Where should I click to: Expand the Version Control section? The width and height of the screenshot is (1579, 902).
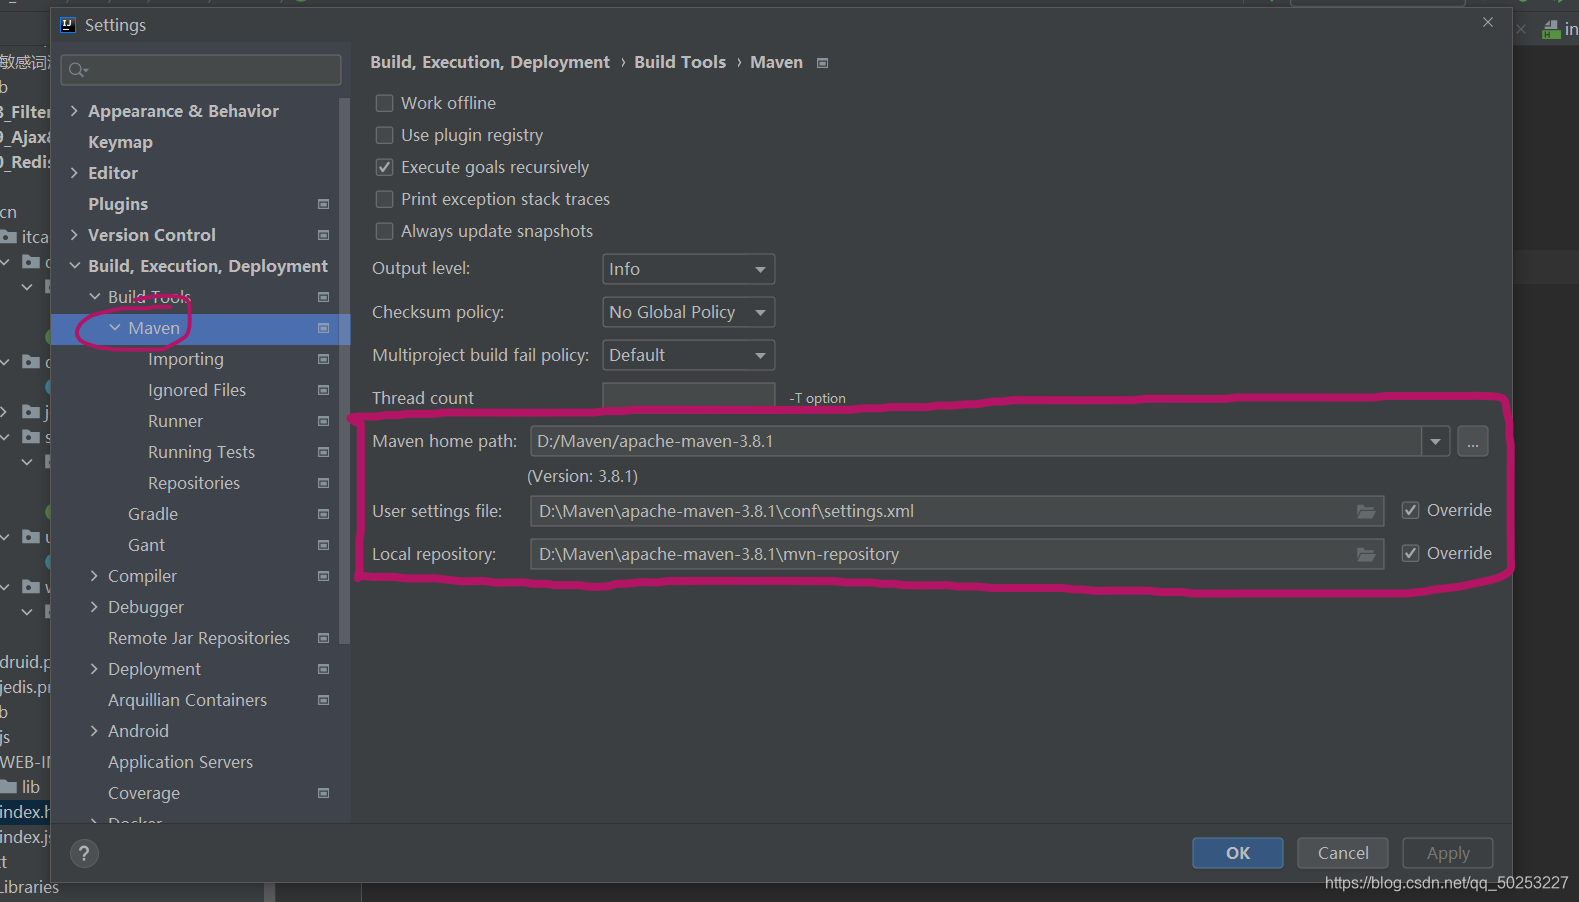(74, 235)
